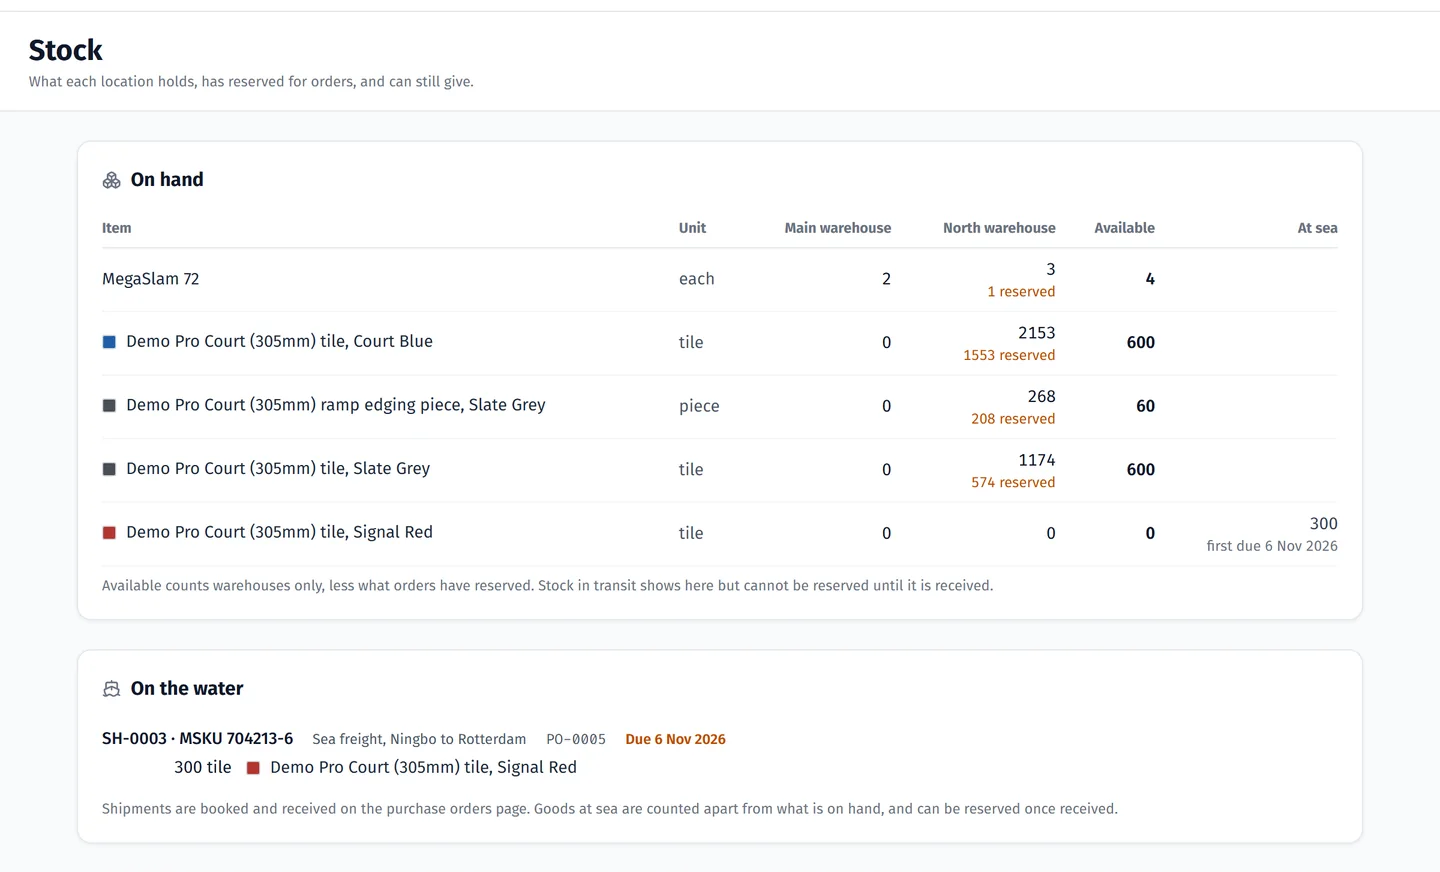This screenshot has width=1440, height=872.
Task: Select Demo Pro Court tile, Slate Grey
Action: point(278,469)
